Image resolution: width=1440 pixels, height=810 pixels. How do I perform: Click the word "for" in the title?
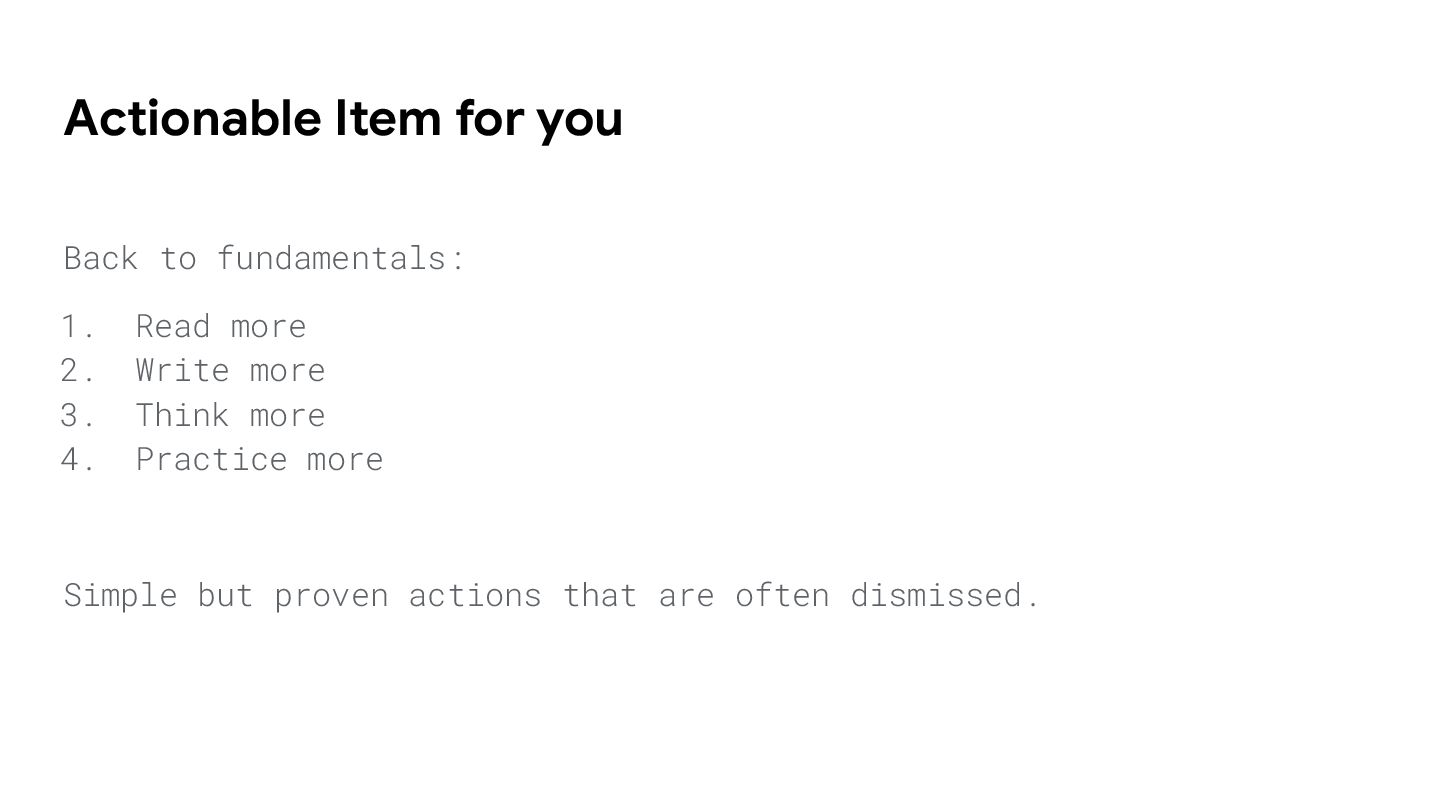coord(490,118)
